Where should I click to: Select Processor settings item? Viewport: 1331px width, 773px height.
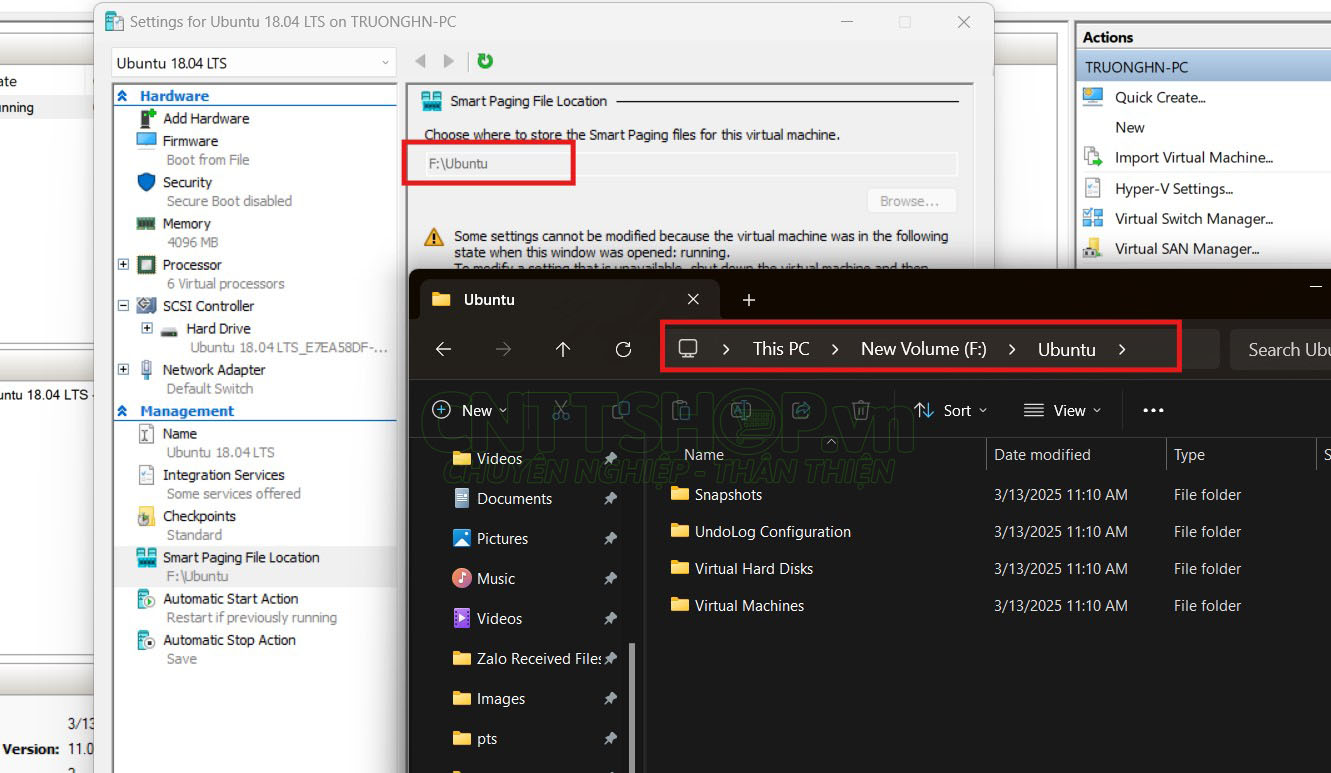pyautogui.click(x=192, y=264)
